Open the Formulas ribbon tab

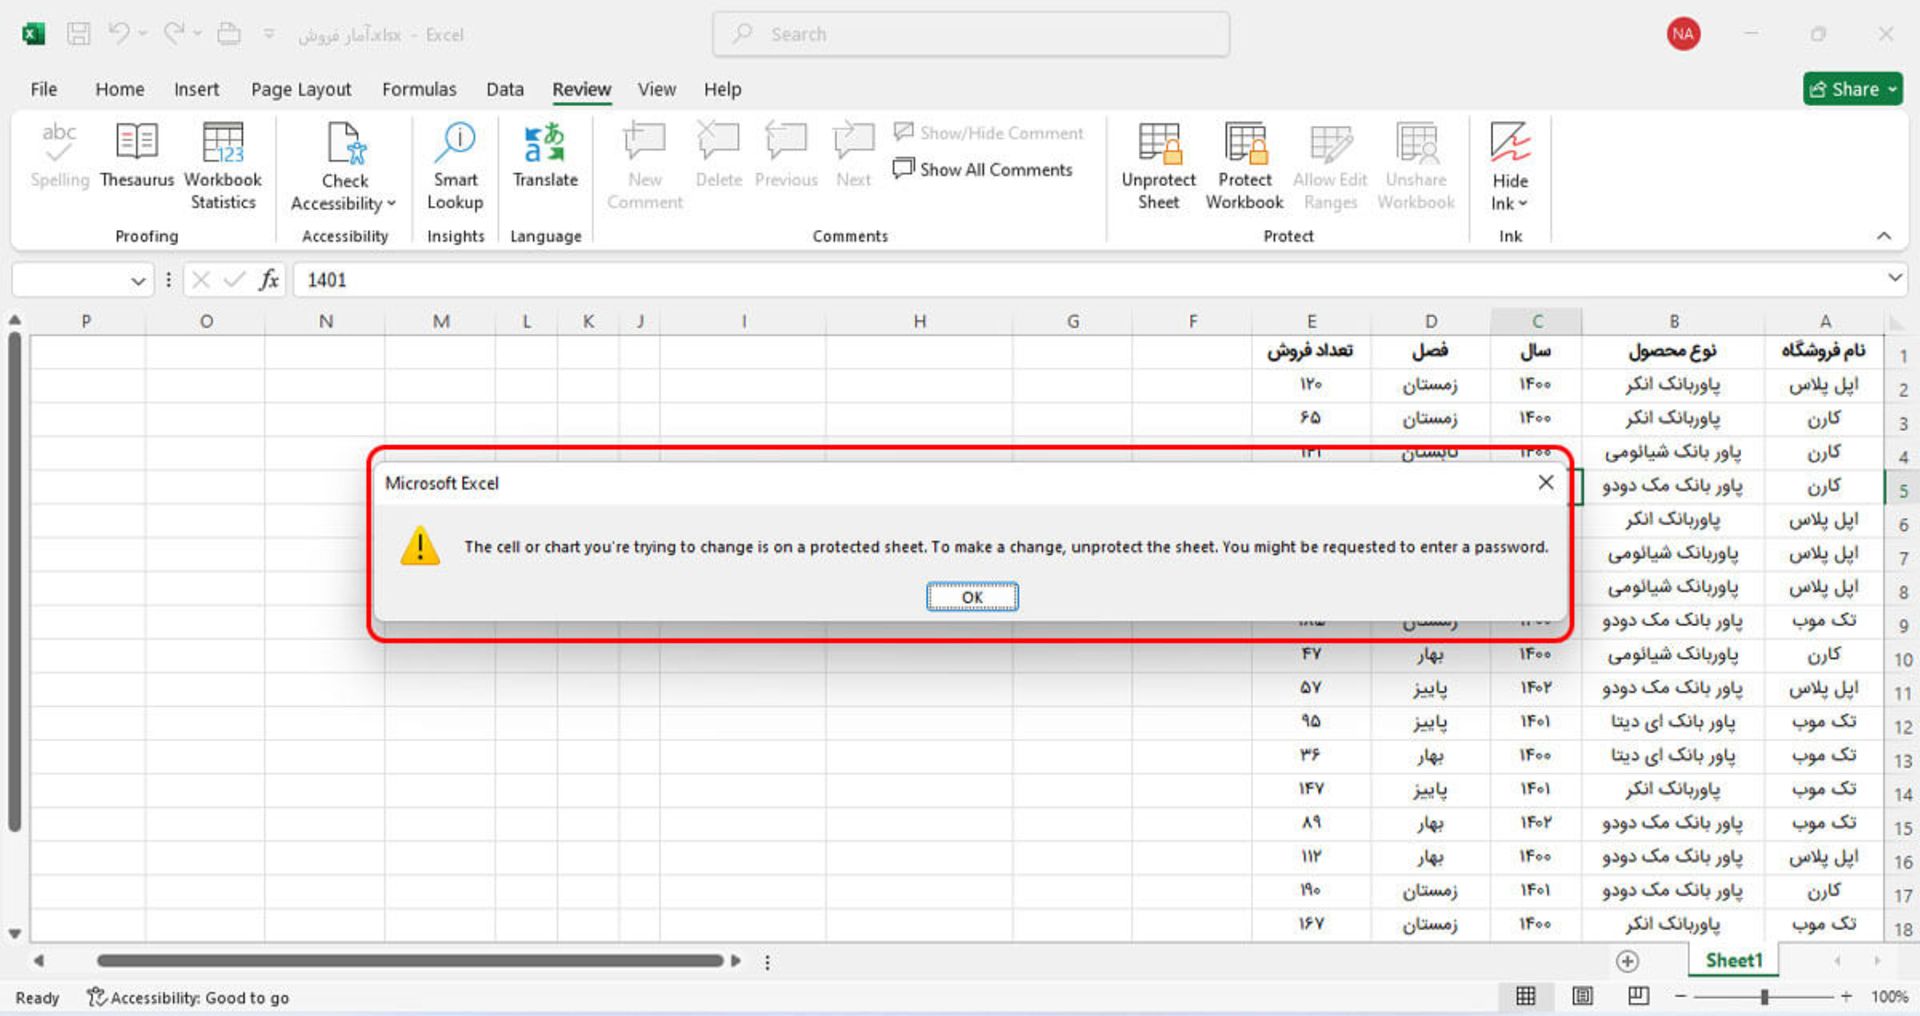(x=418, y=89)
